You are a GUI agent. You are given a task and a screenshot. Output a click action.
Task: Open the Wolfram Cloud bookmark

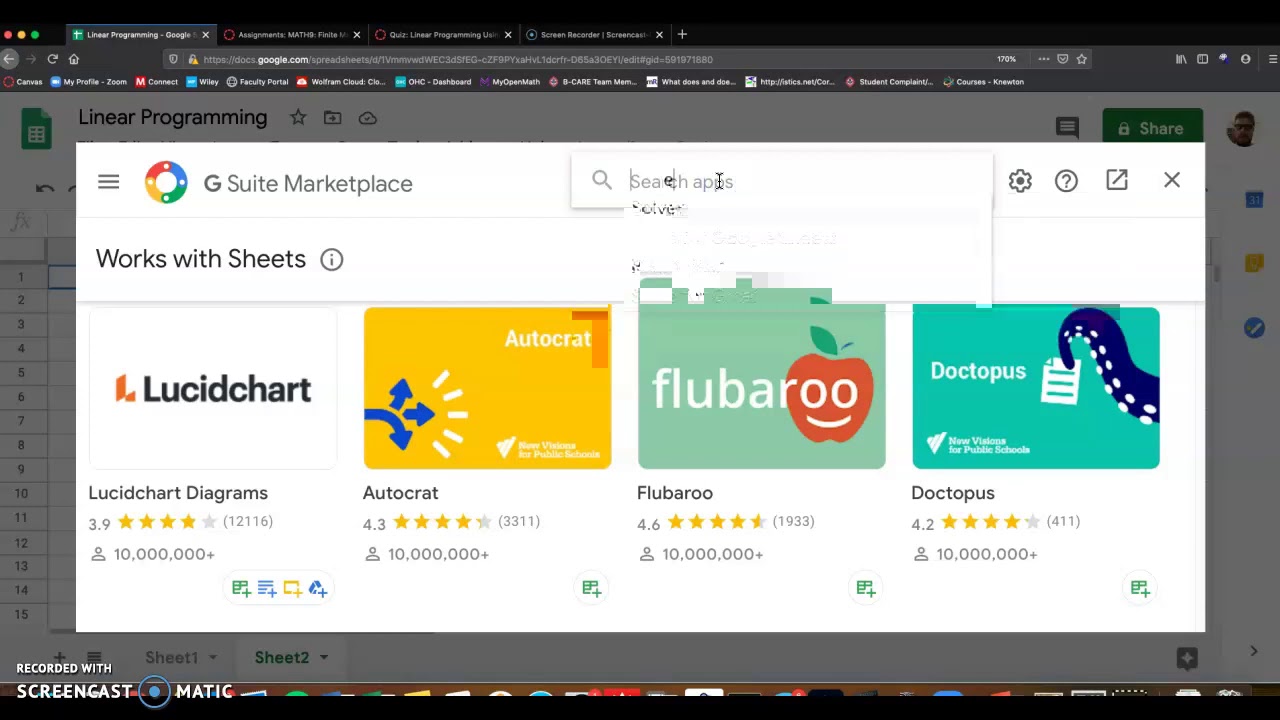click(x=341, y=82)
